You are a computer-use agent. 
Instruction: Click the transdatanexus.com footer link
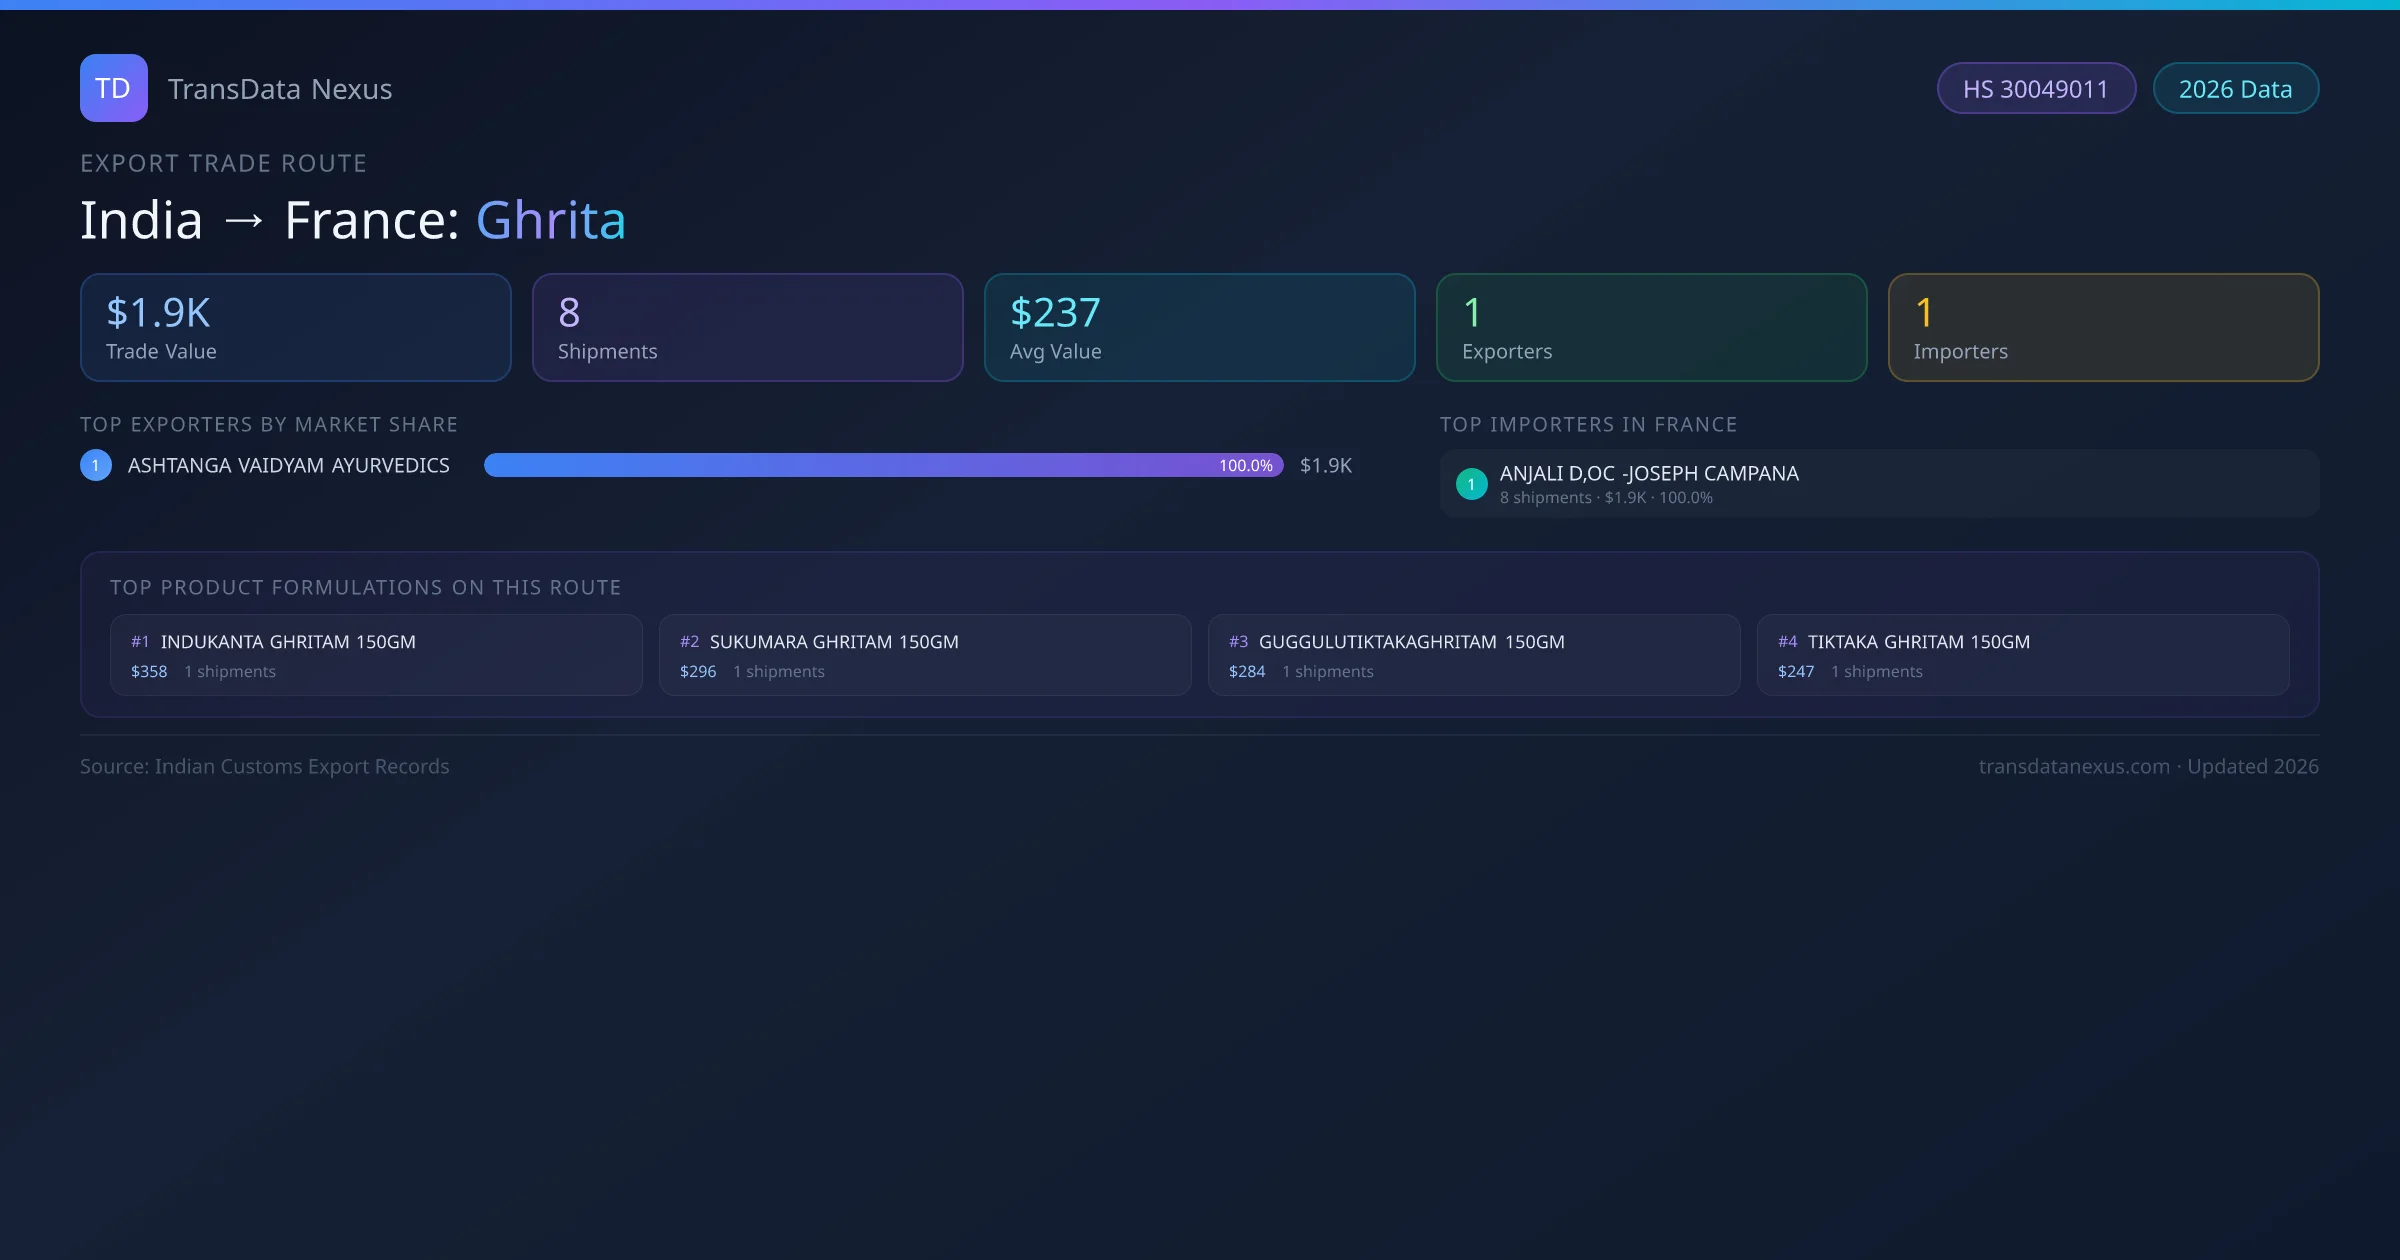2074,766
